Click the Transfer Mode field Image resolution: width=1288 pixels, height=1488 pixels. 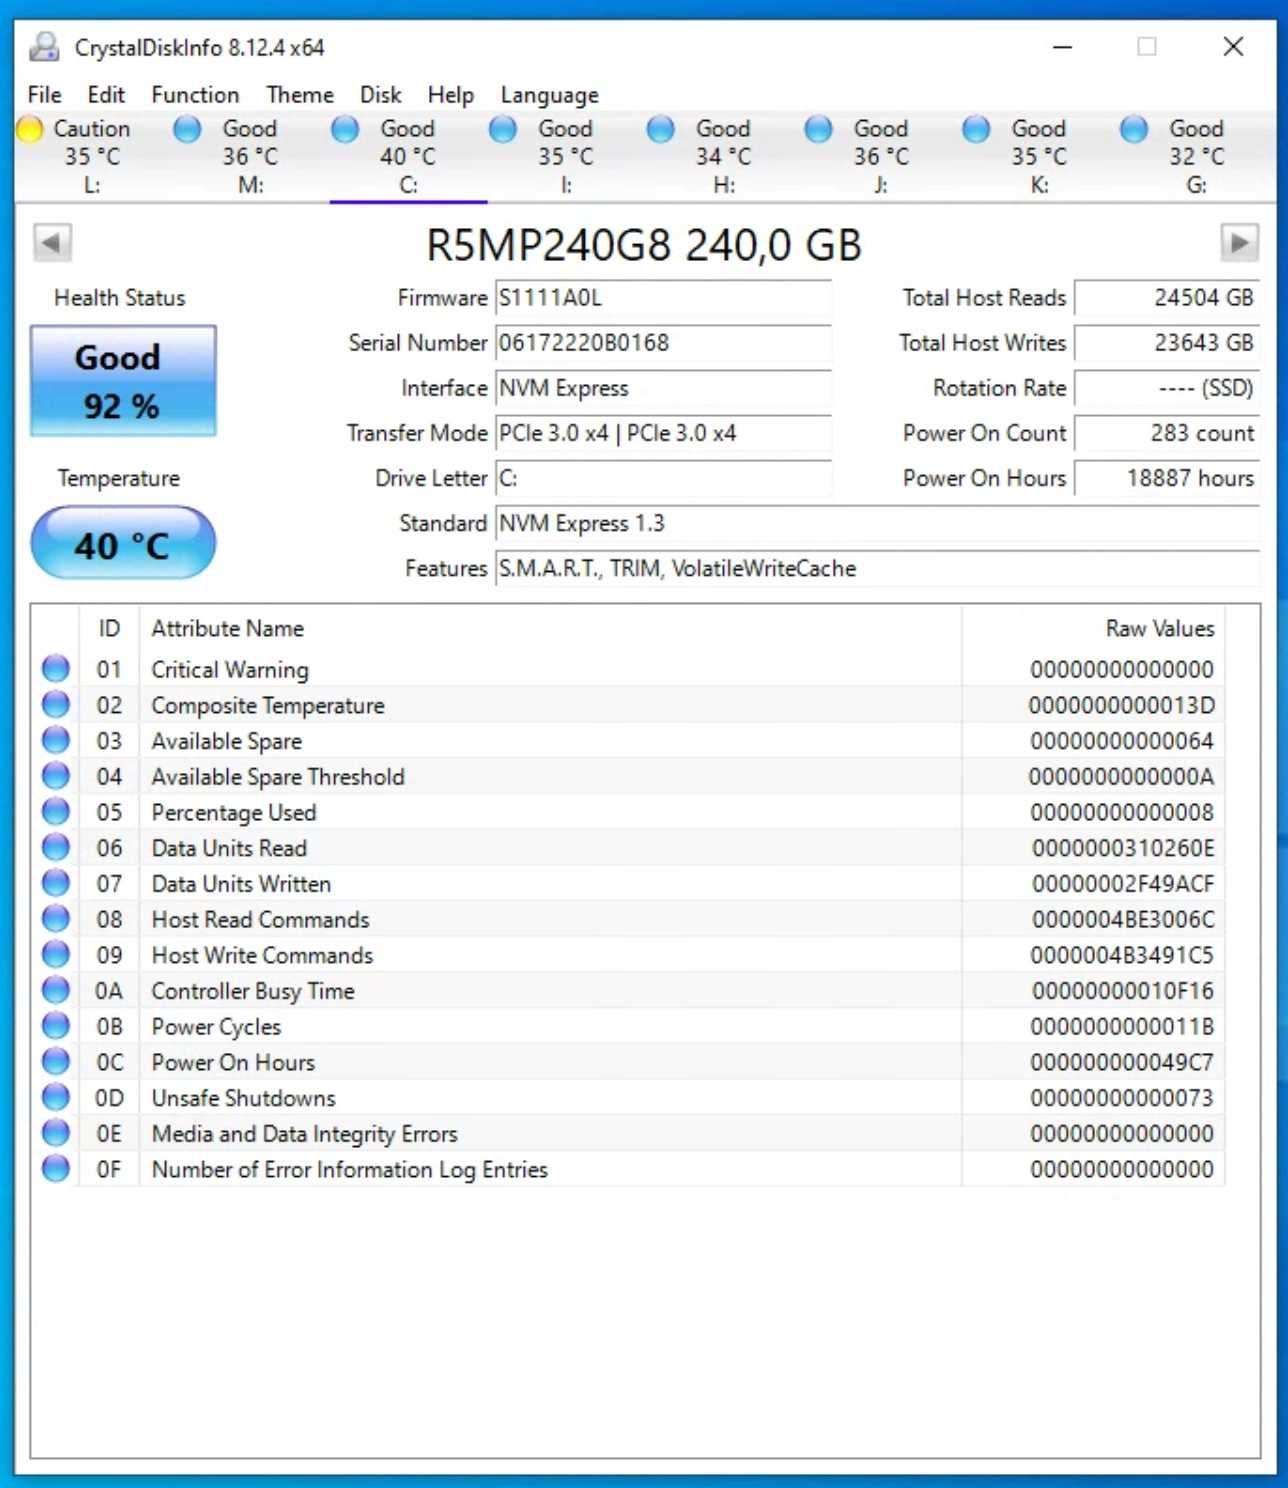[663, 433]
